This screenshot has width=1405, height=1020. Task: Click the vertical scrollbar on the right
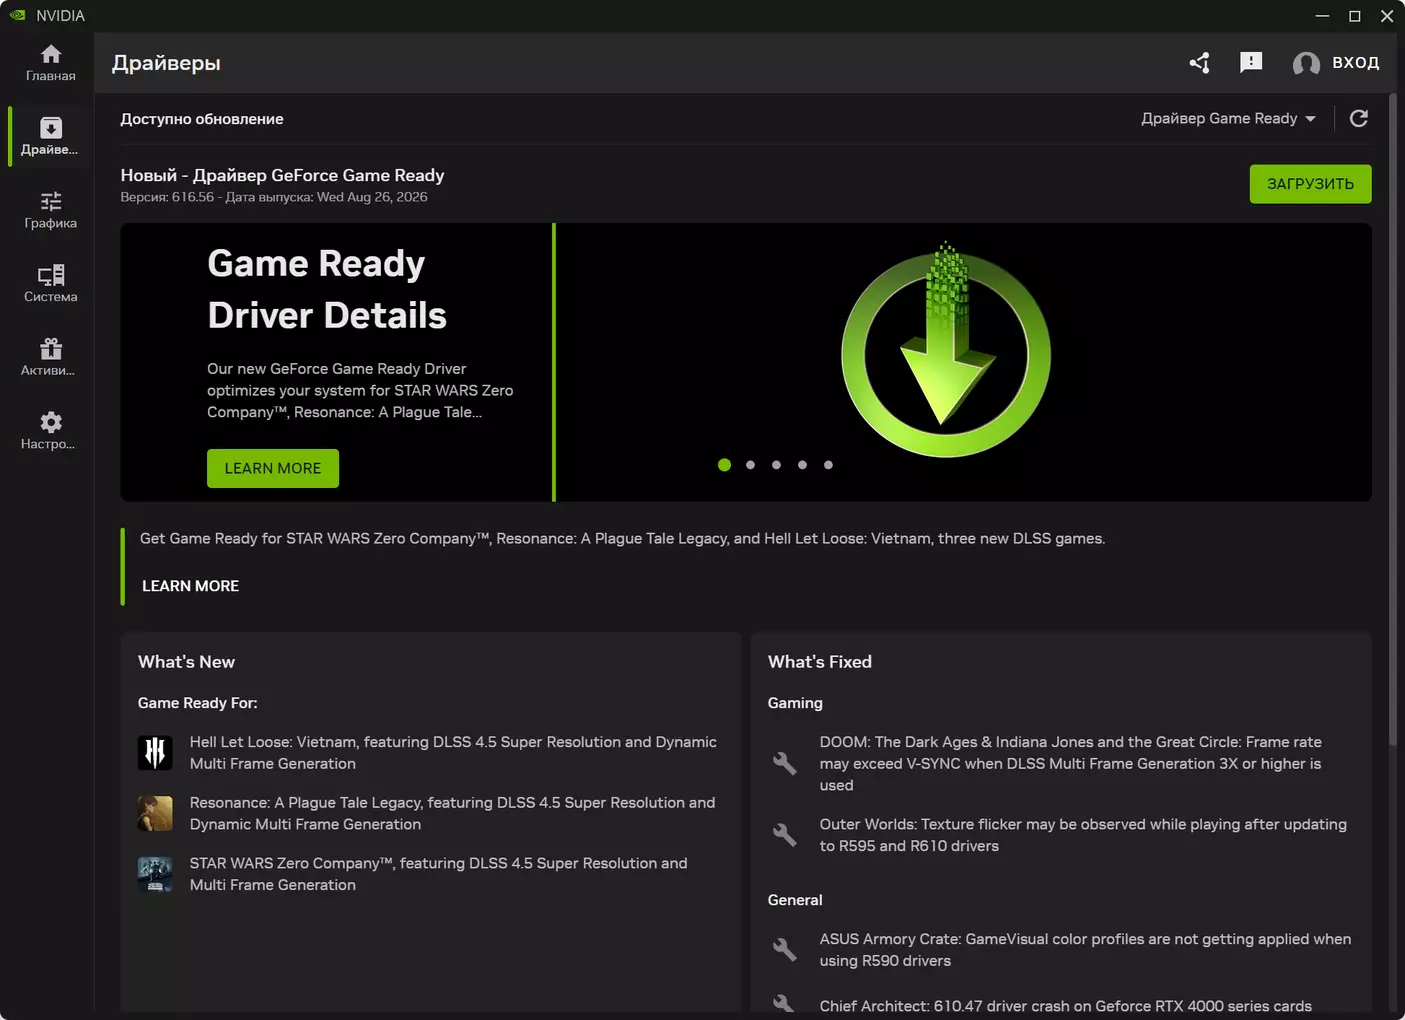[1393, 420]
